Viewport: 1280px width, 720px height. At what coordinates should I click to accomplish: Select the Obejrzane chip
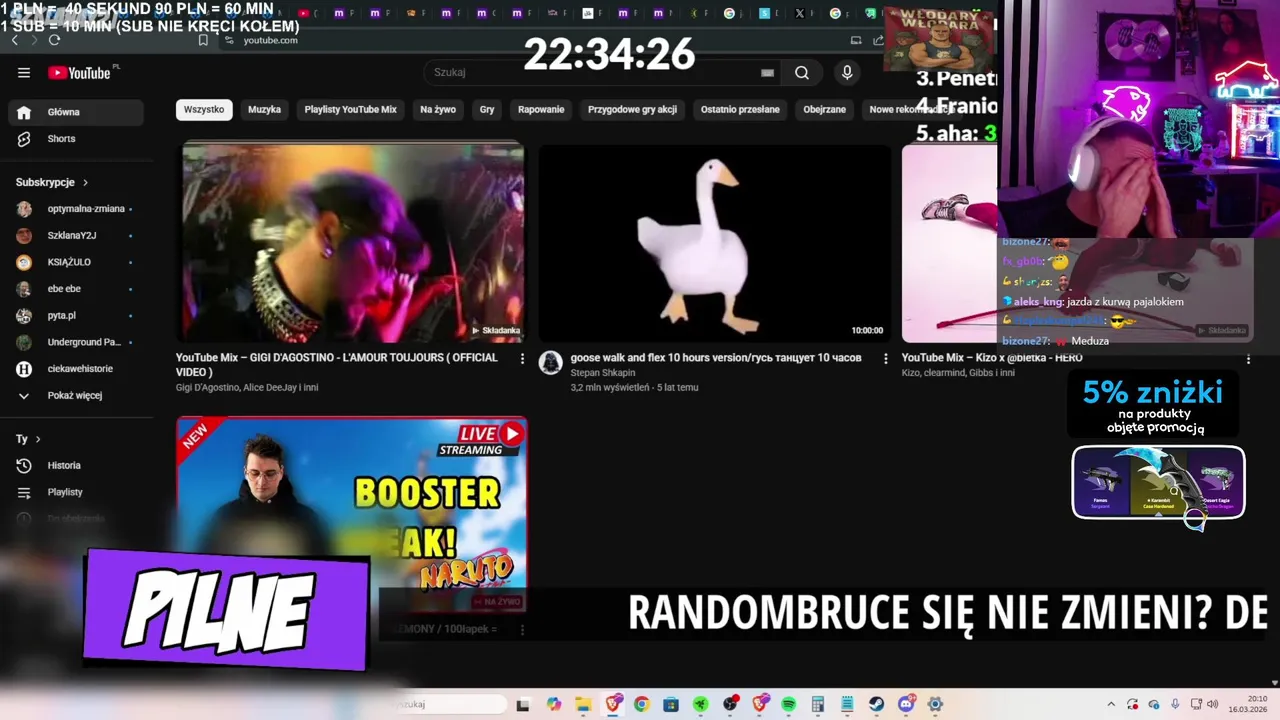[824, 109]
